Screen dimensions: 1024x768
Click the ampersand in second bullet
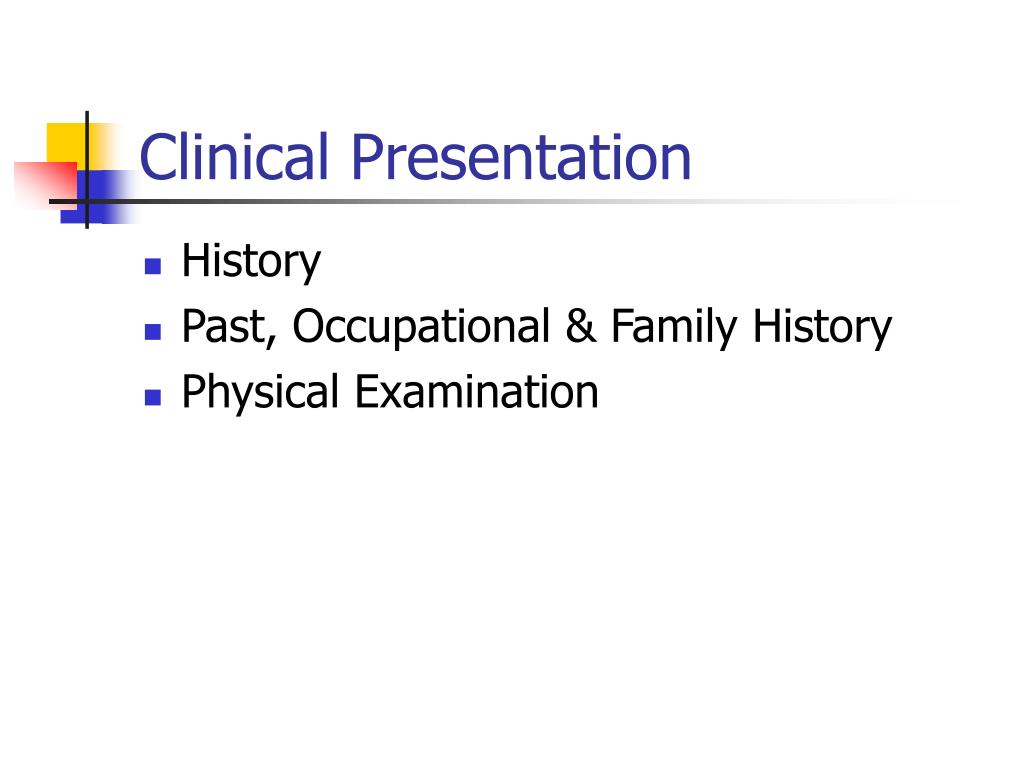[x=581, y=326]
